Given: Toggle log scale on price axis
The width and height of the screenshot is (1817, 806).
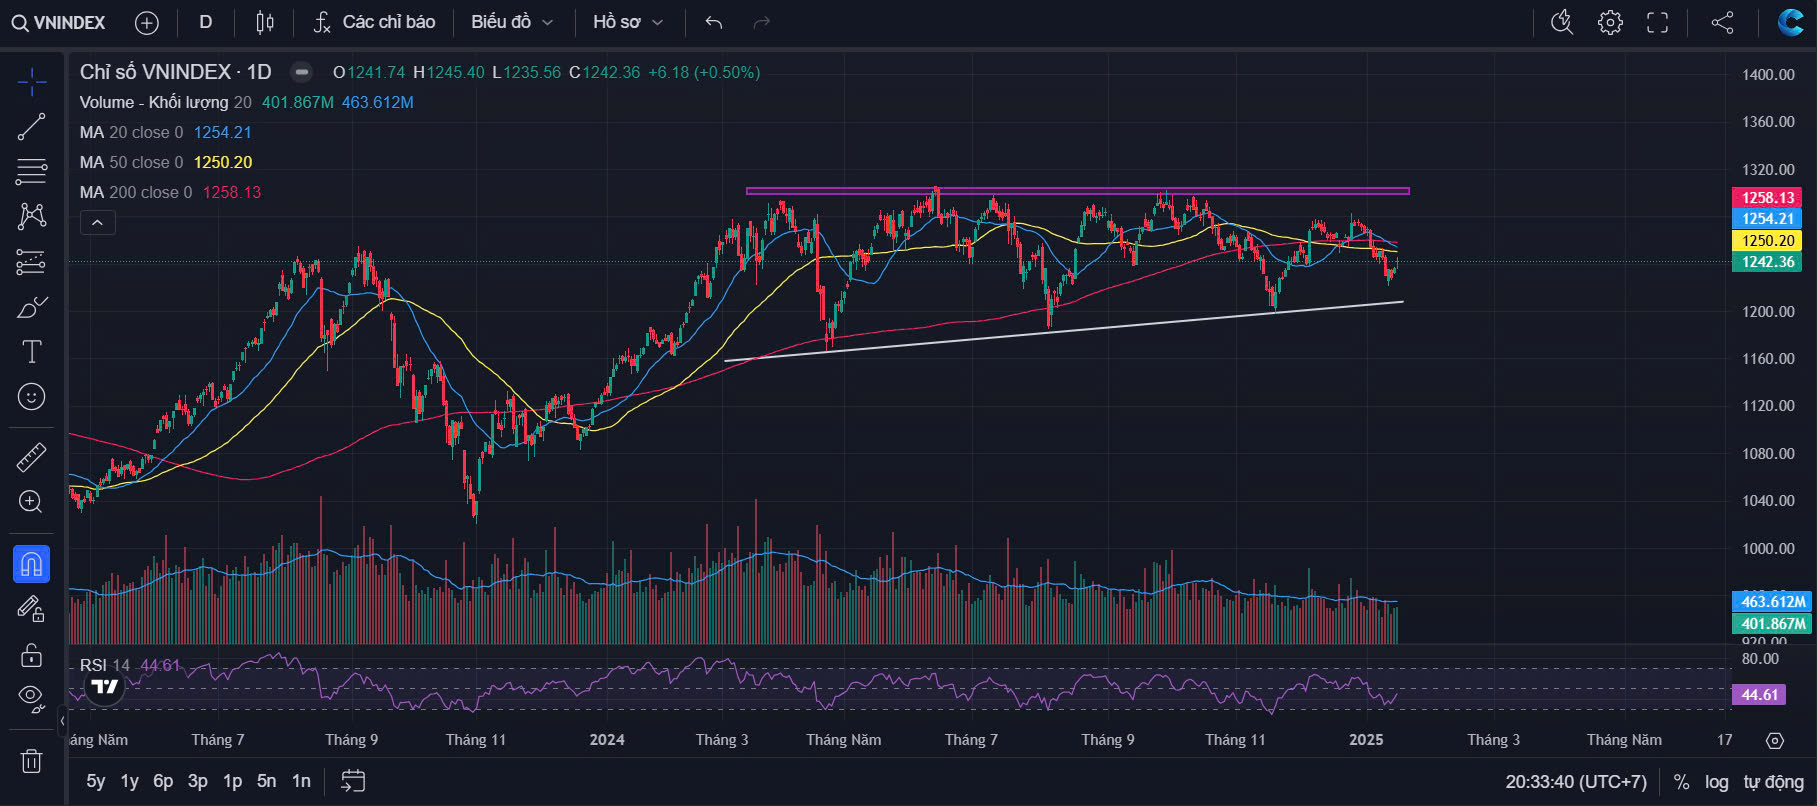Looking at the screenshot, I should click(x=1716, y=782).
